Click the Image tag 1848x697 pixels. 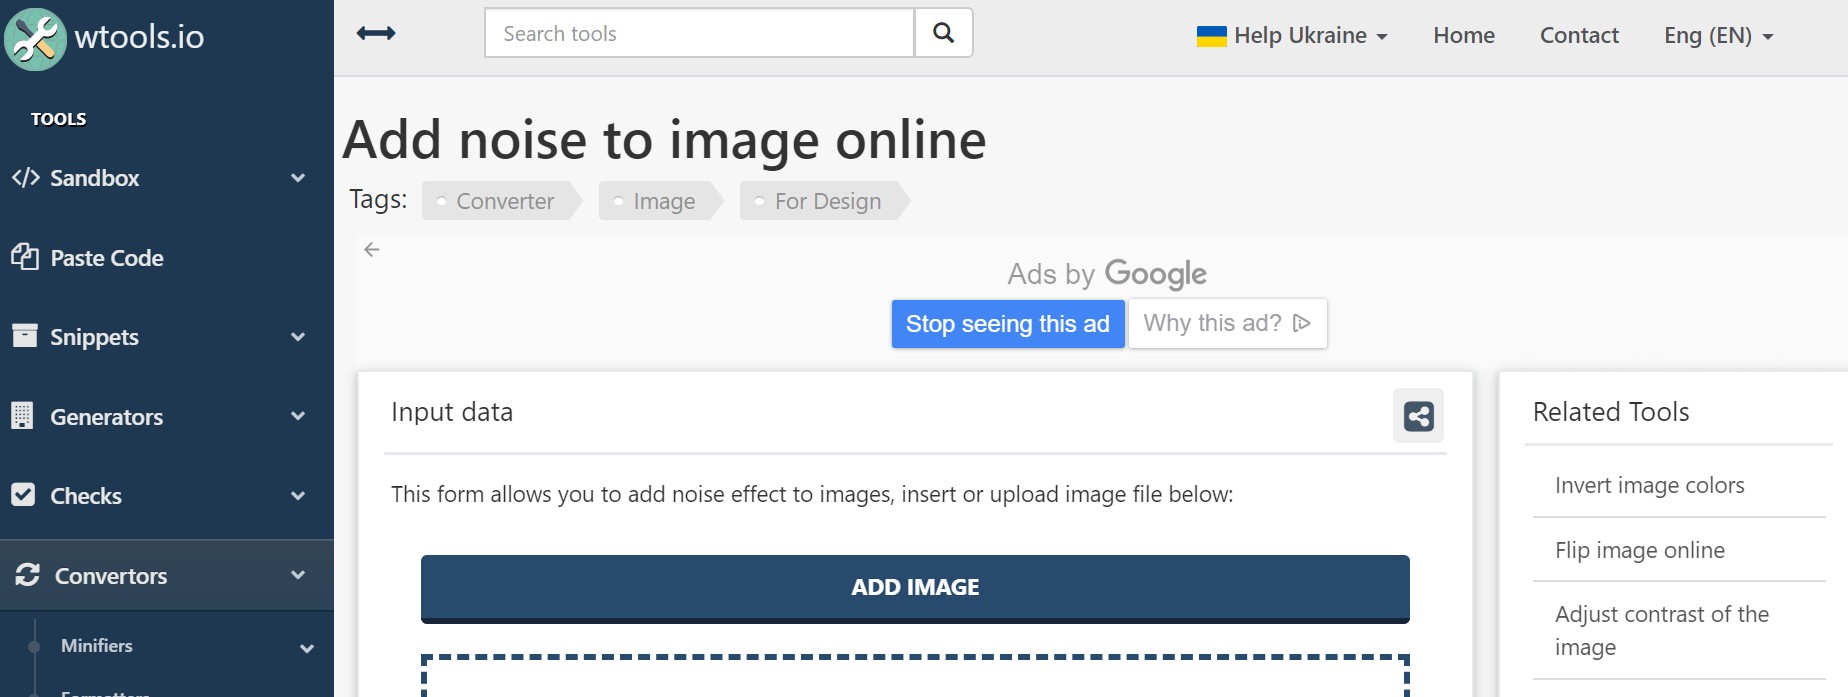point(662,201)
